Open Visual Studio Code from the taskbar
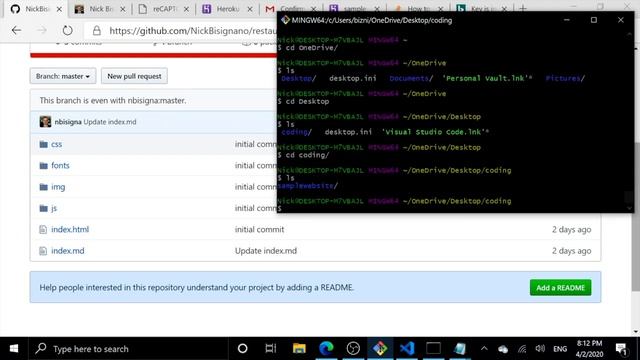 tap(407, 349)
